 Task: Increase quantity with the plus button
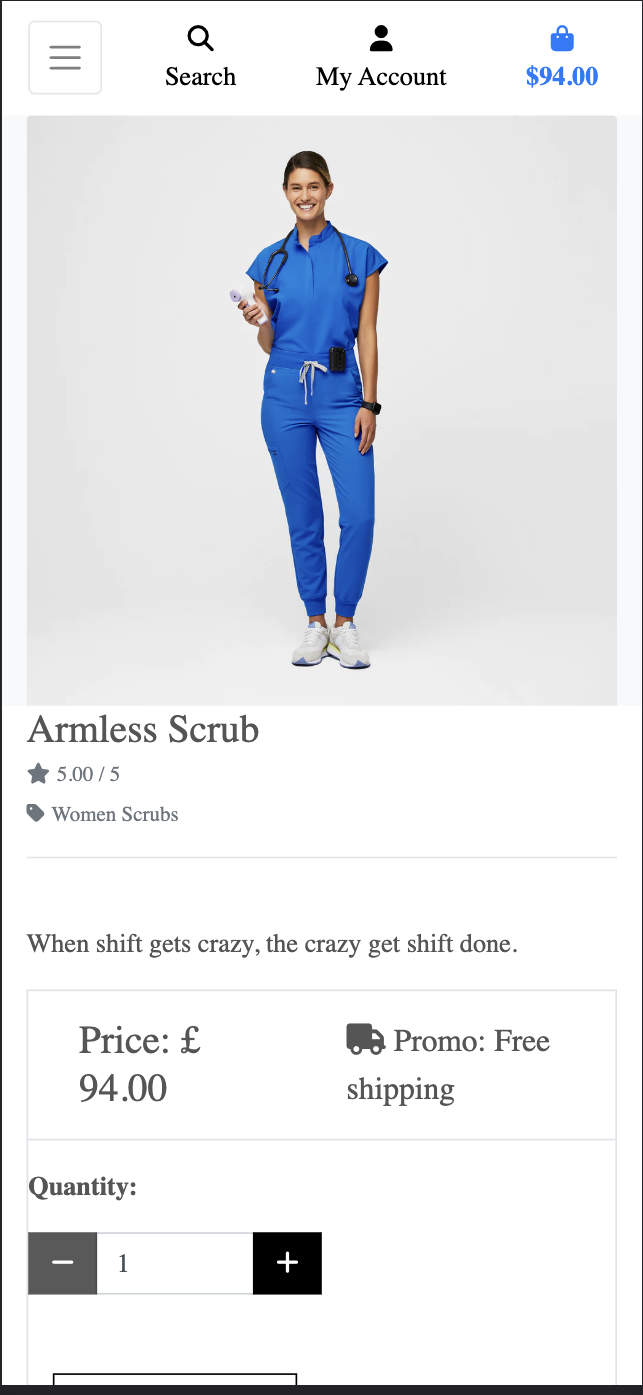point(287,1263)
